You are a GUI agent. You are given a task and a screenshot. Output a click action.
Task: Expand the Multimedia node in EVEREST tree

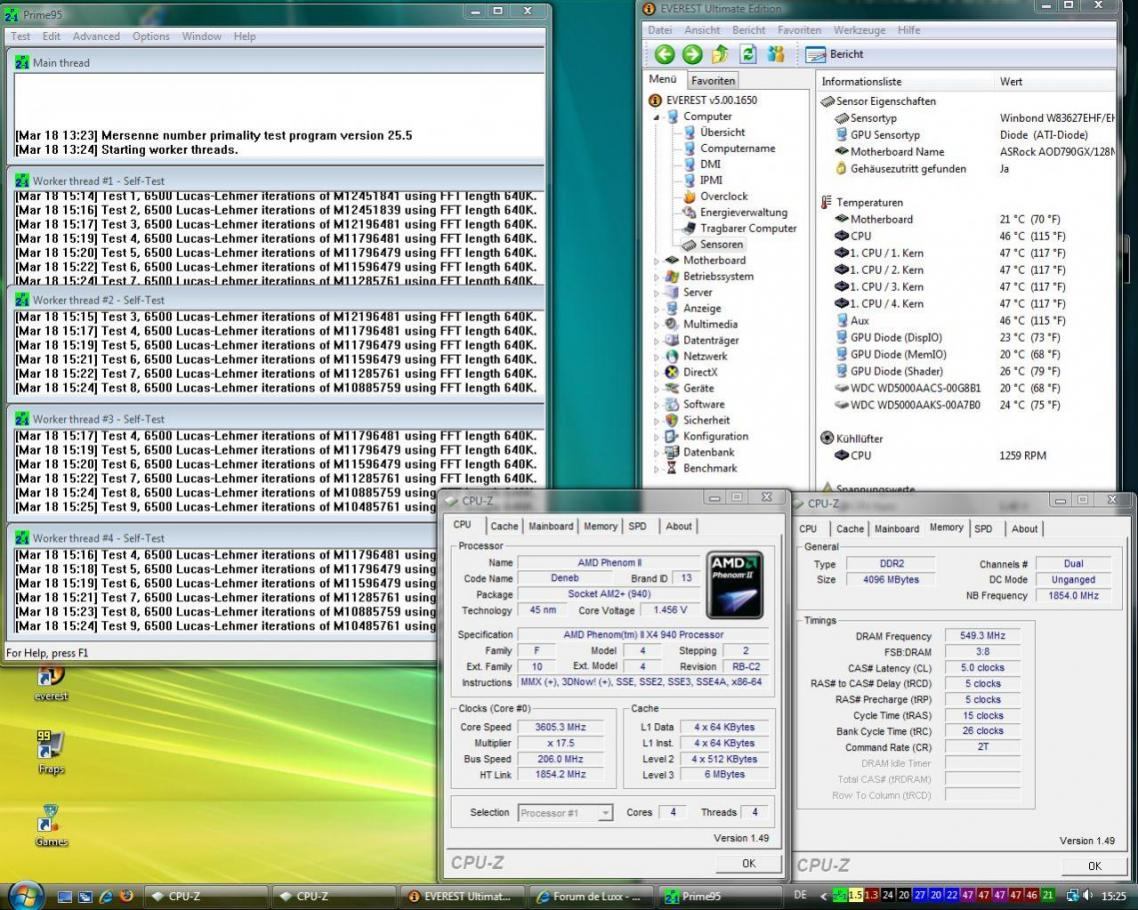tap(656, 324)
